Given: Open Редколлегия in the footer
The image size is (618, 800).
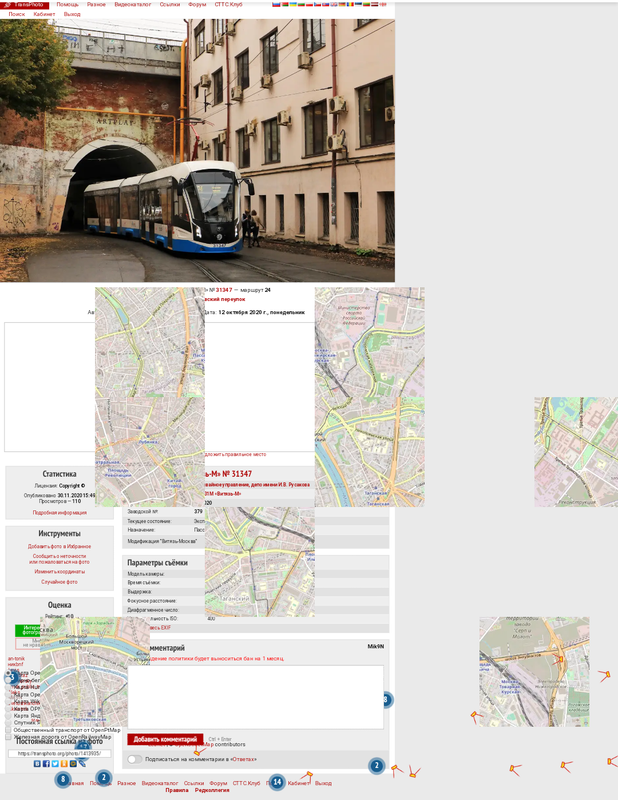Looking at the screenshot, I should (x=212, y=790).
